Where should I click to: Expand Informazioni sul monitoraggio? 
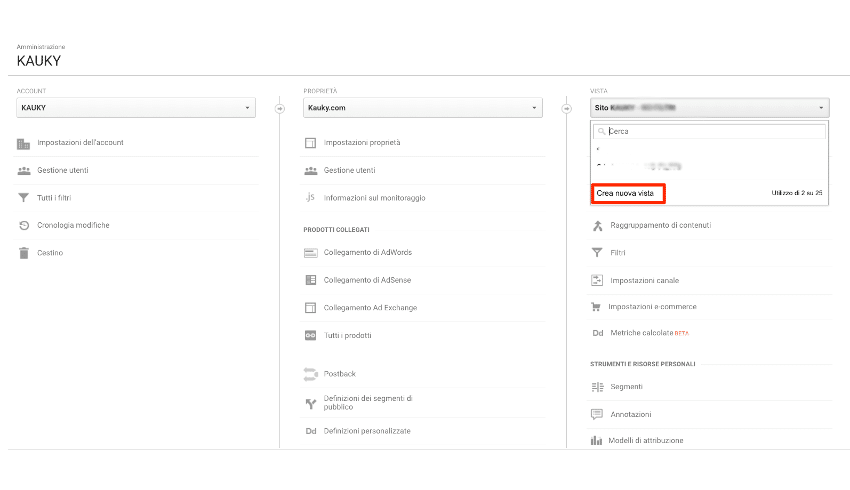tap(375, 198)
